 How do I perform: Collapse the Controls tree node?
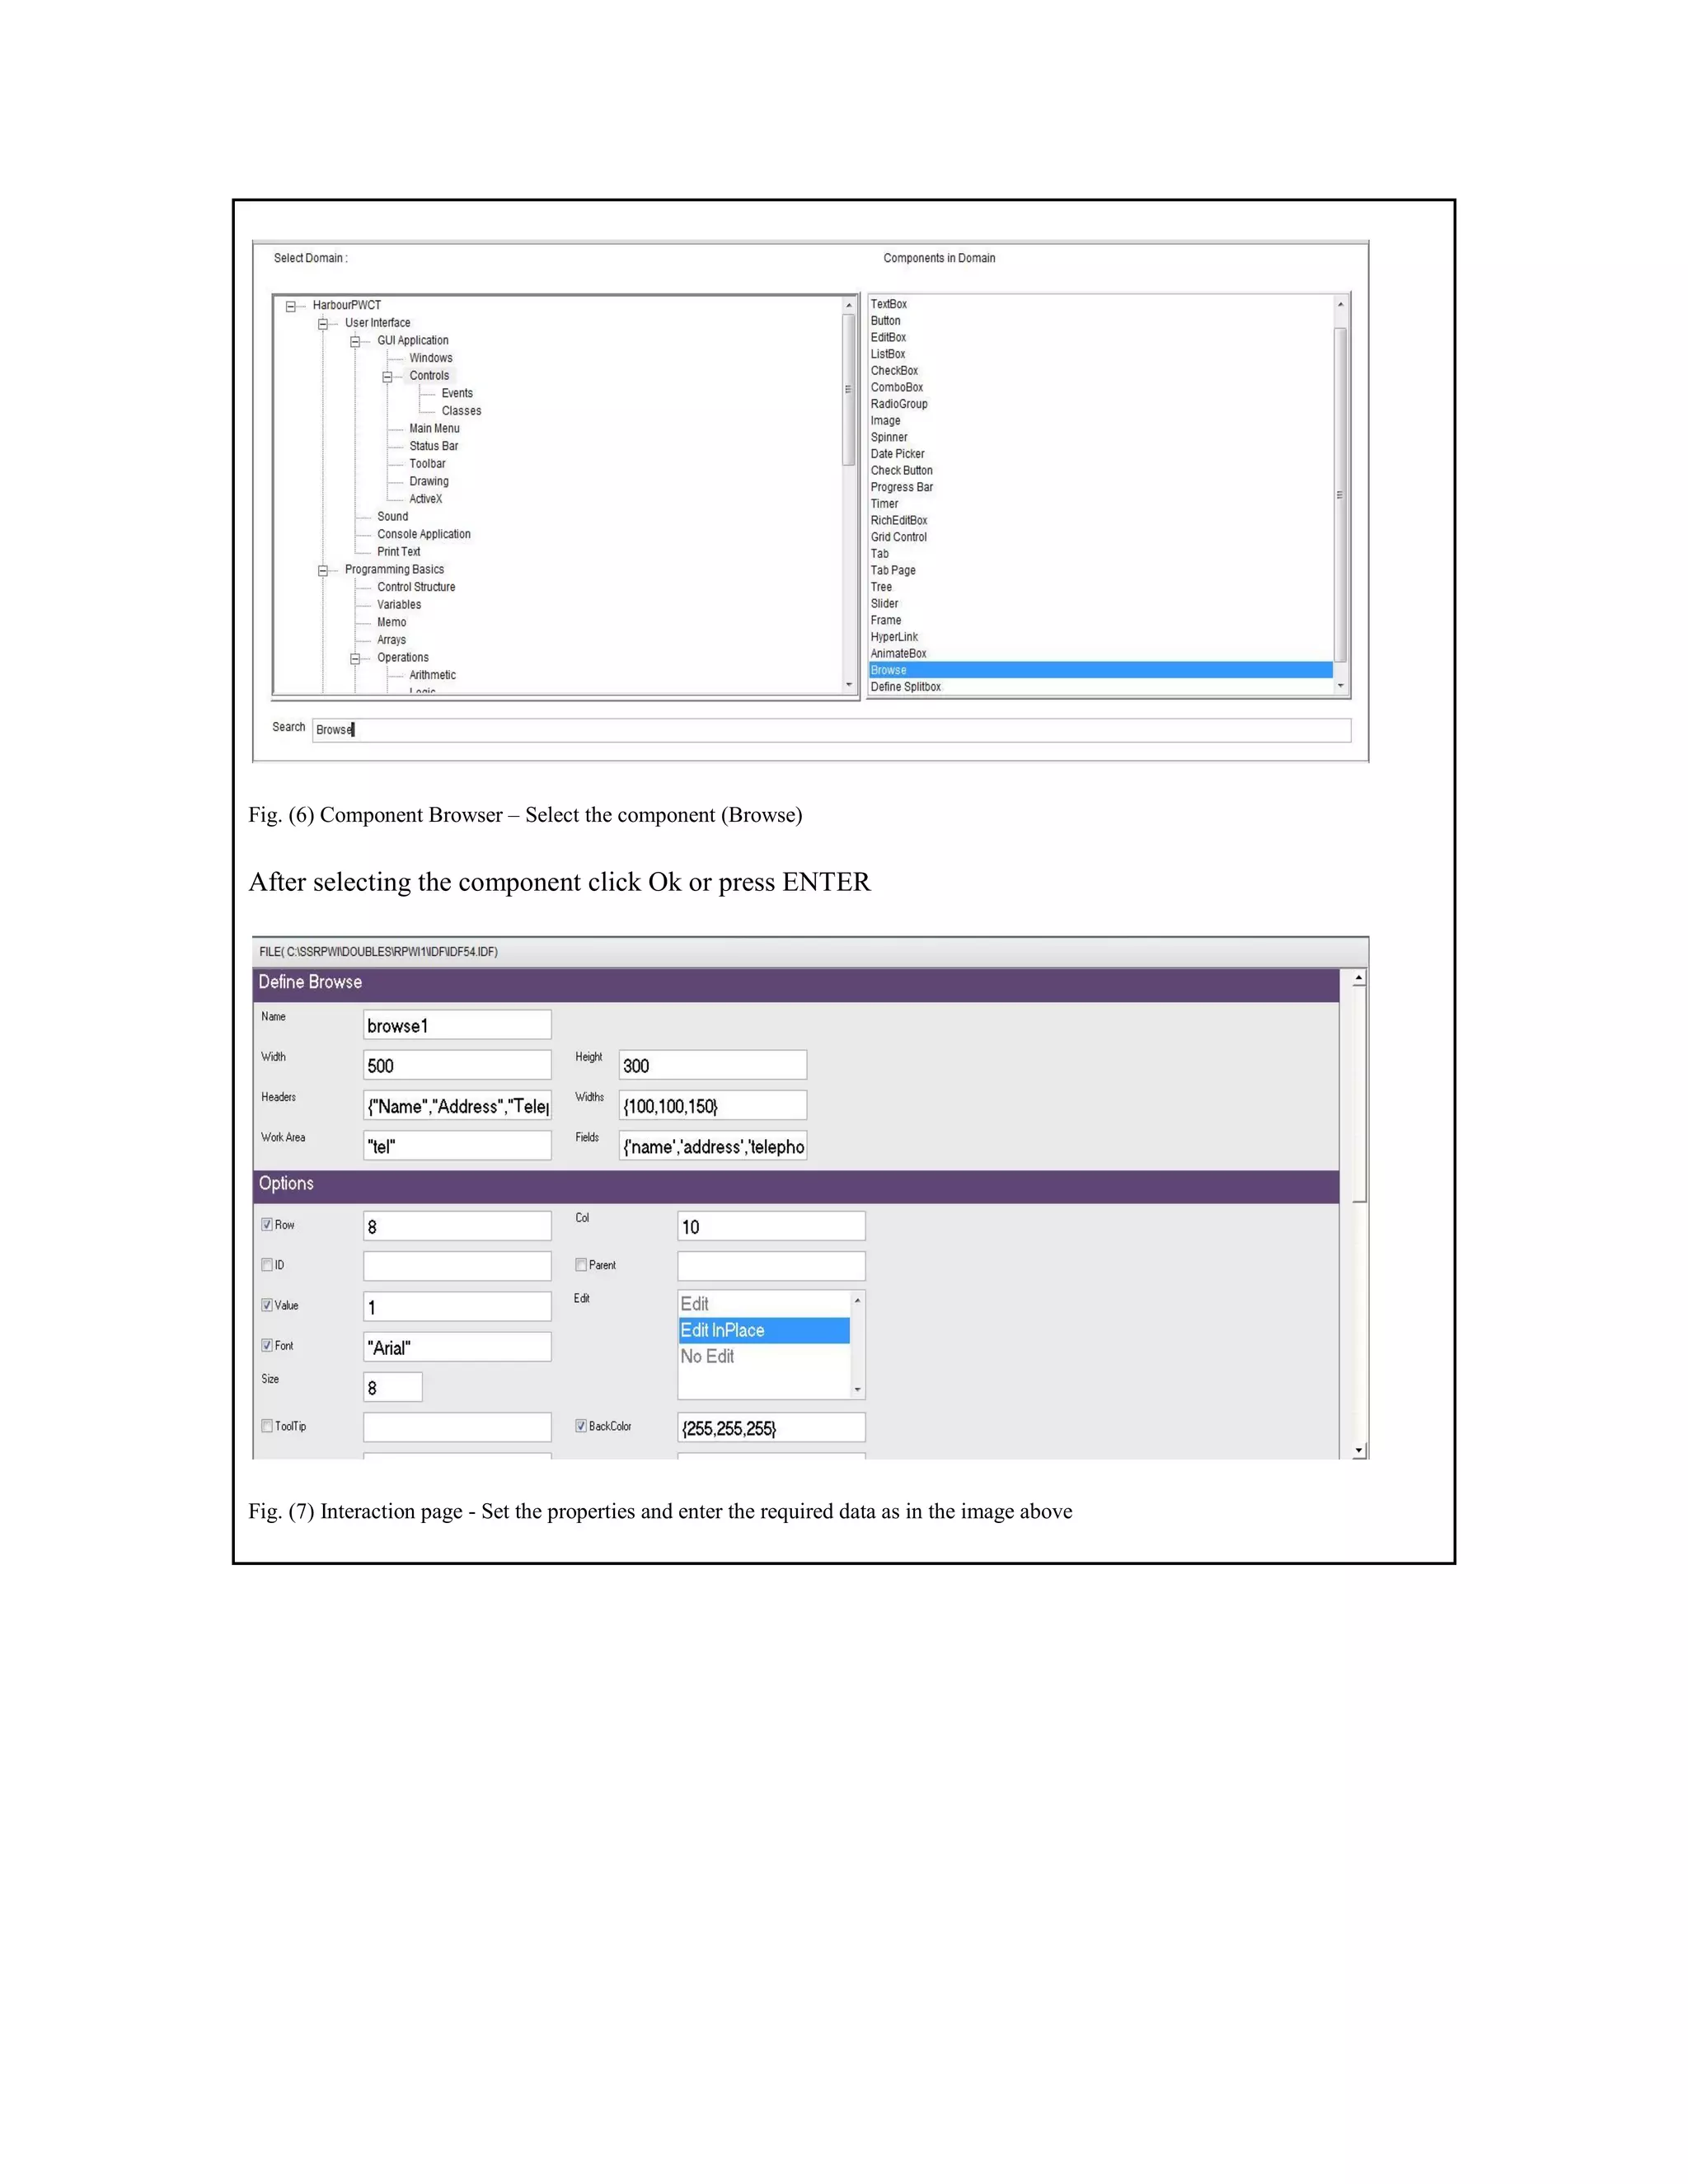tap(387, 377)
